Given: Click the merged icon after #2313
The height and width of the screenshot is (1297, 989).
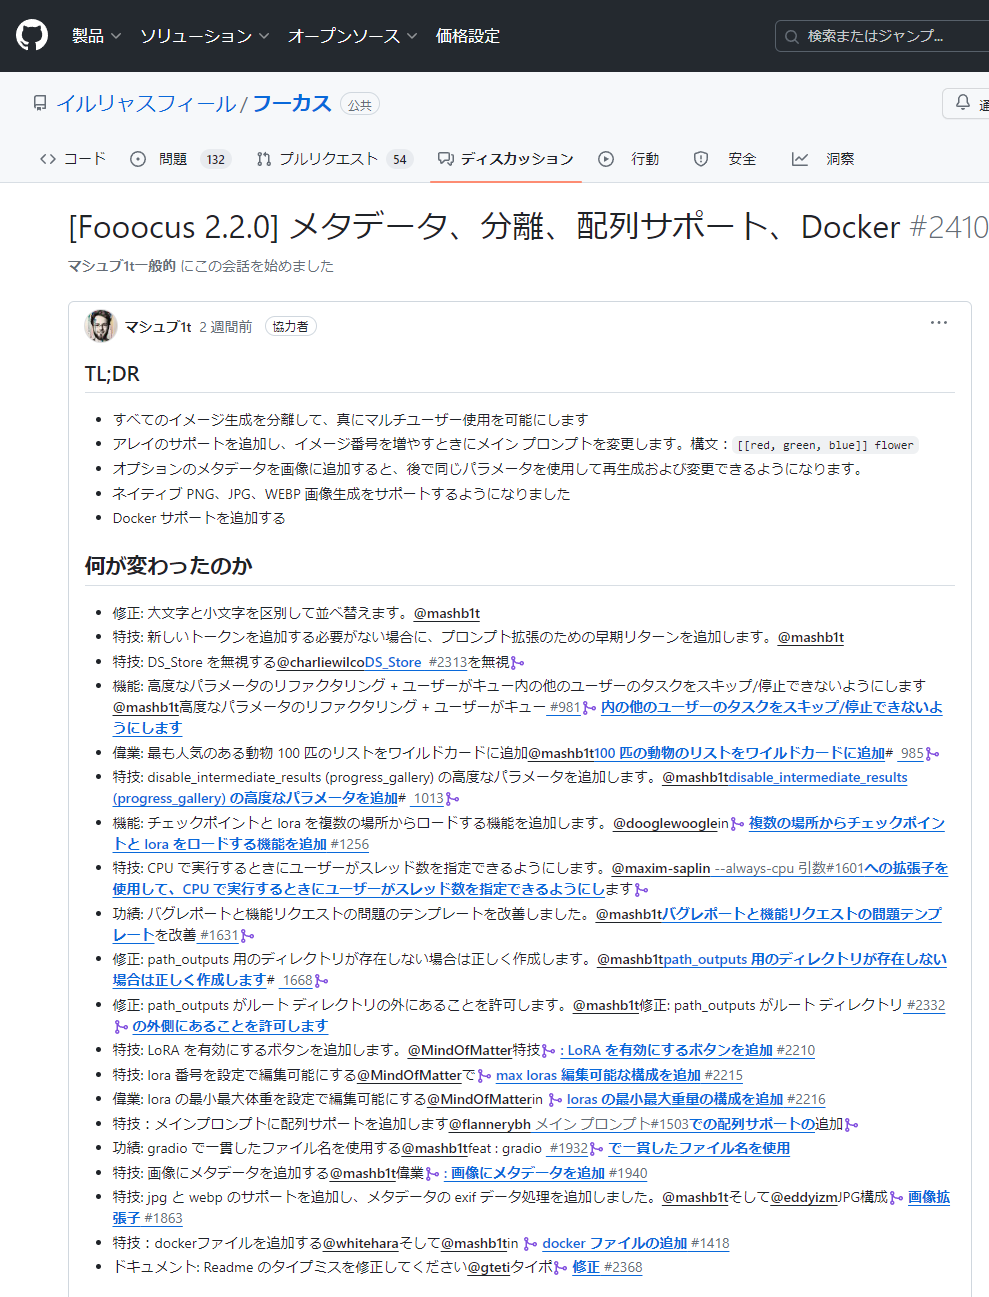Looking at the screenshot, I should point(517,662).
